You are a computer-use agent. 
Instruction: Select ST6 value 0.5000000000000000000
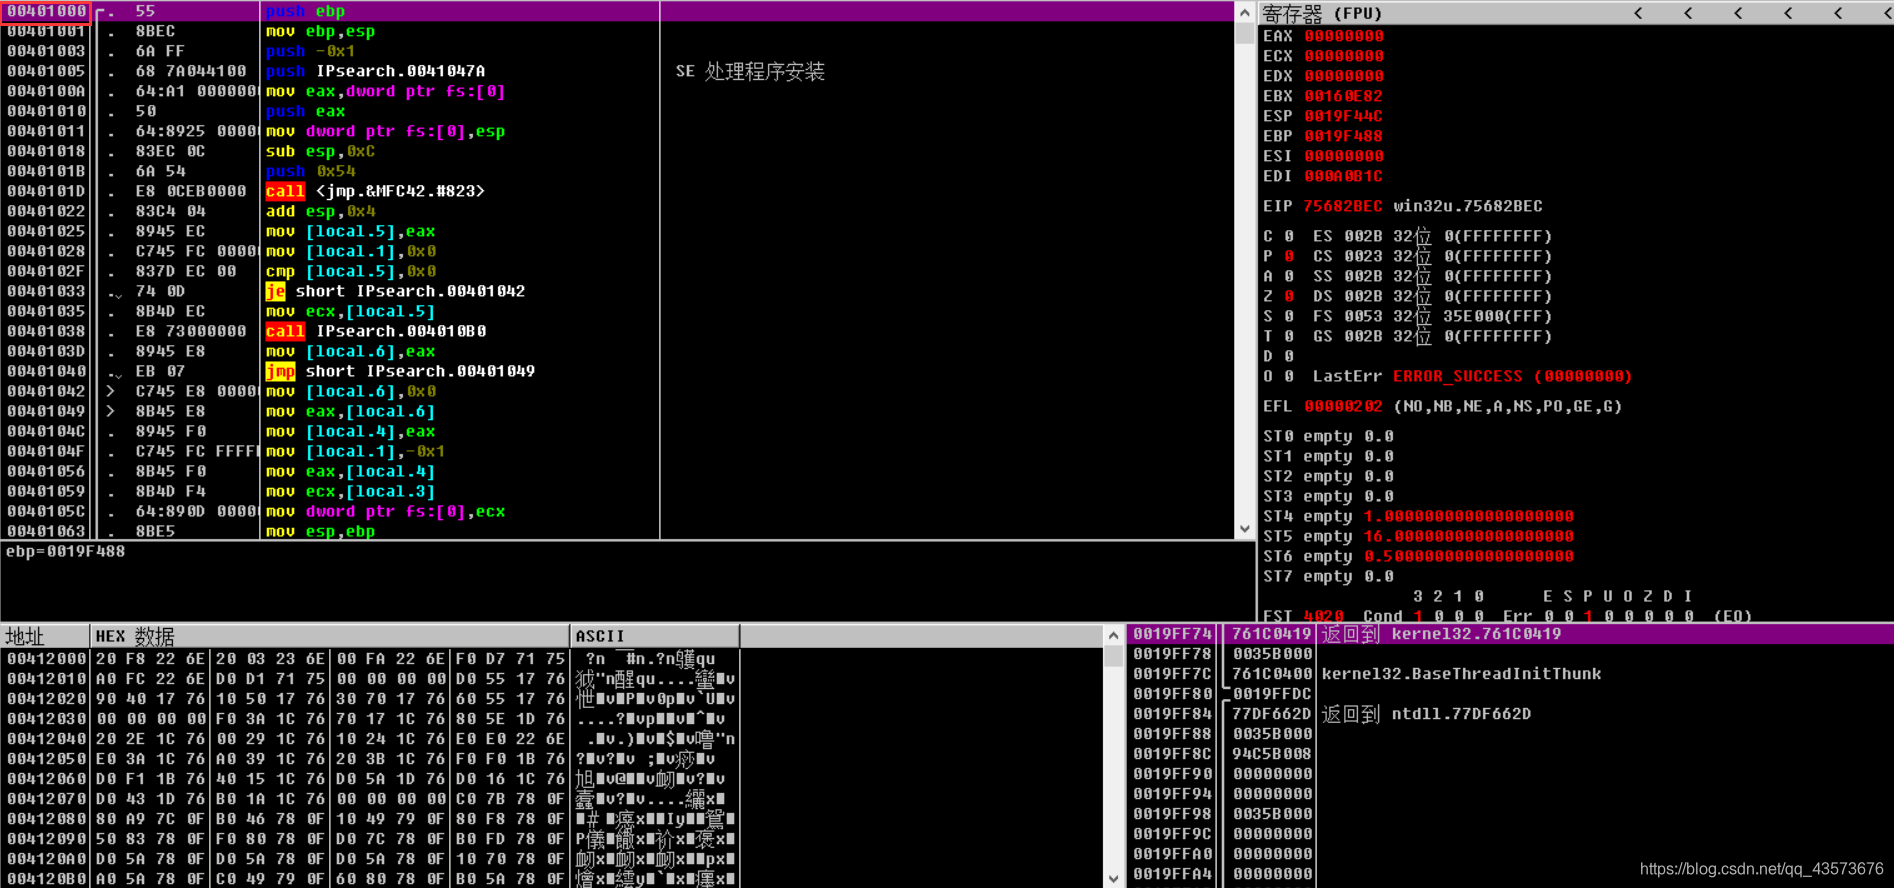[x=1469, y=556]
